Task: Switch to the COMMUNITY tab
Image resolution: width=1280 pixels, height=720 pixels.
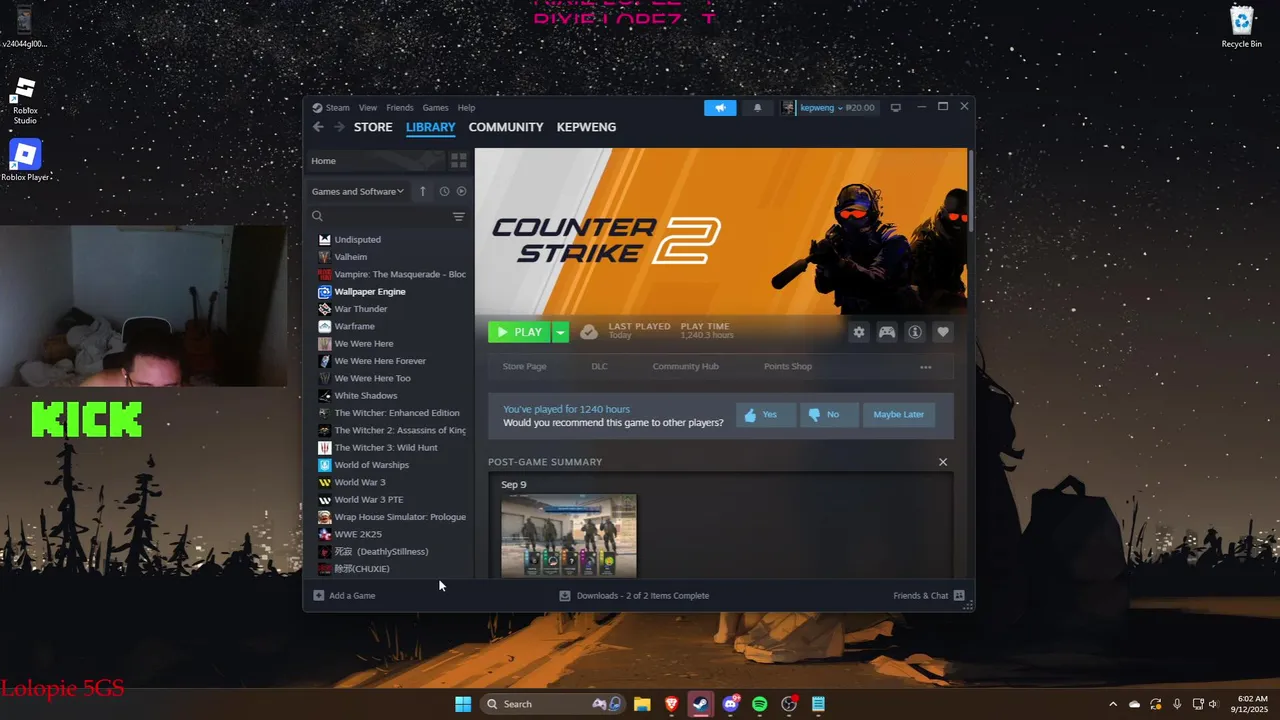Action: [x=506, y=127]
